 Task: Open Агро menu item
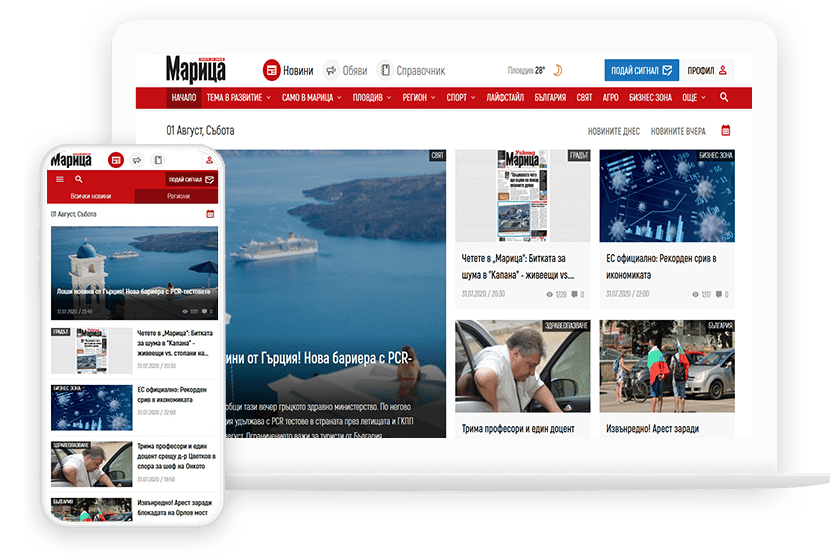tap(610, 98)
